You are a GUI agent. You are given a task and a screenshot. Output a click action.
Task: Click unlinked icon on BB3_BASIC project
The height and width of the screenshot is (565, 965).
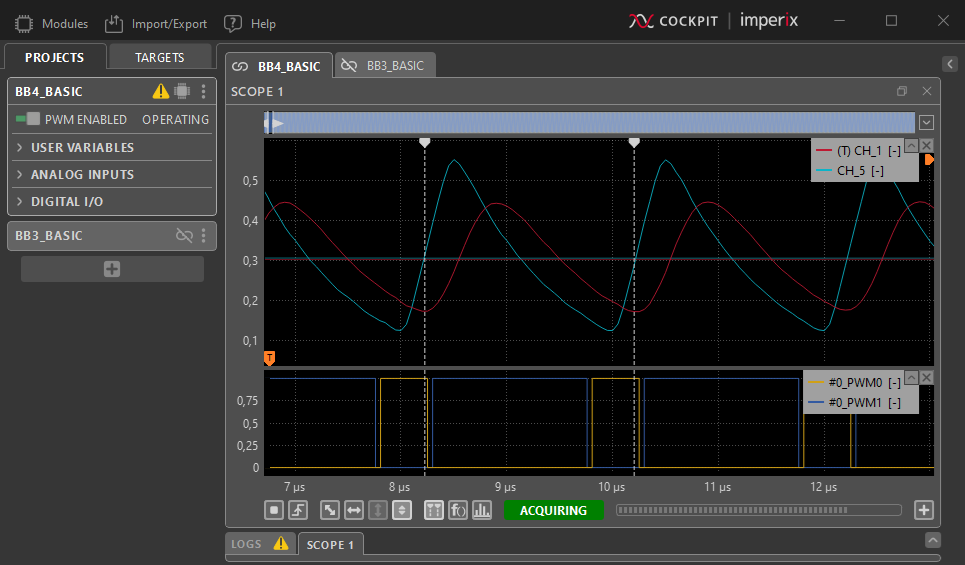pyautogui.click(x=183, y=236)
